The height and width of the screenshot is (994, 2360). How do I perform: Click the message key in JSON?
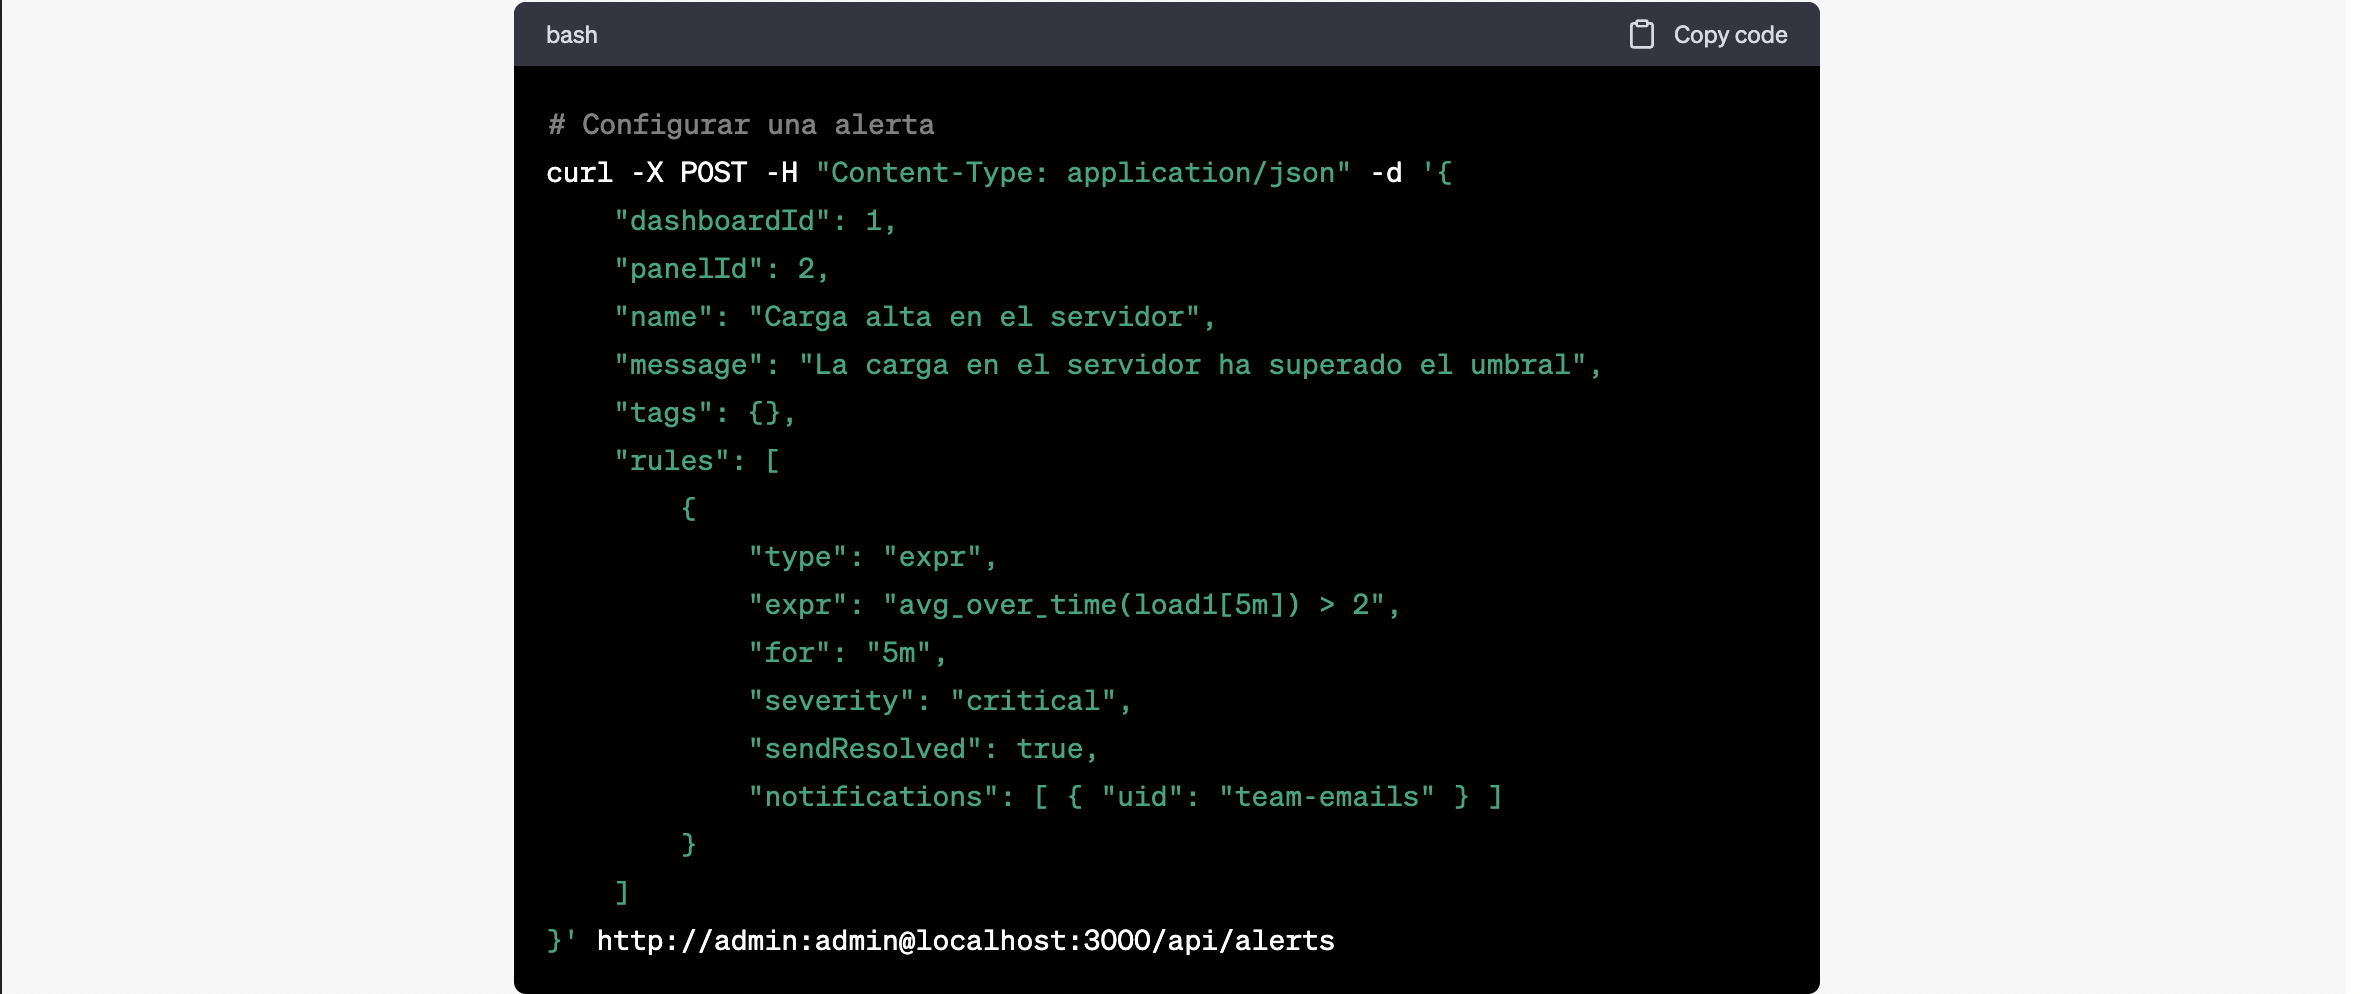click(x=688, y=365)
